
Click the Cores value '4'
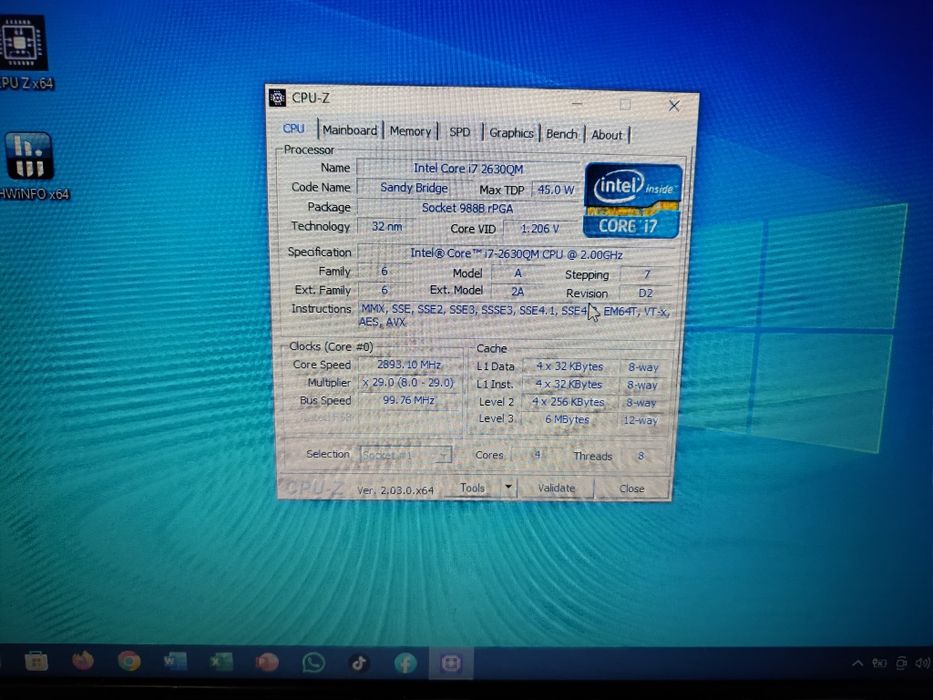[x=537, y=455]
